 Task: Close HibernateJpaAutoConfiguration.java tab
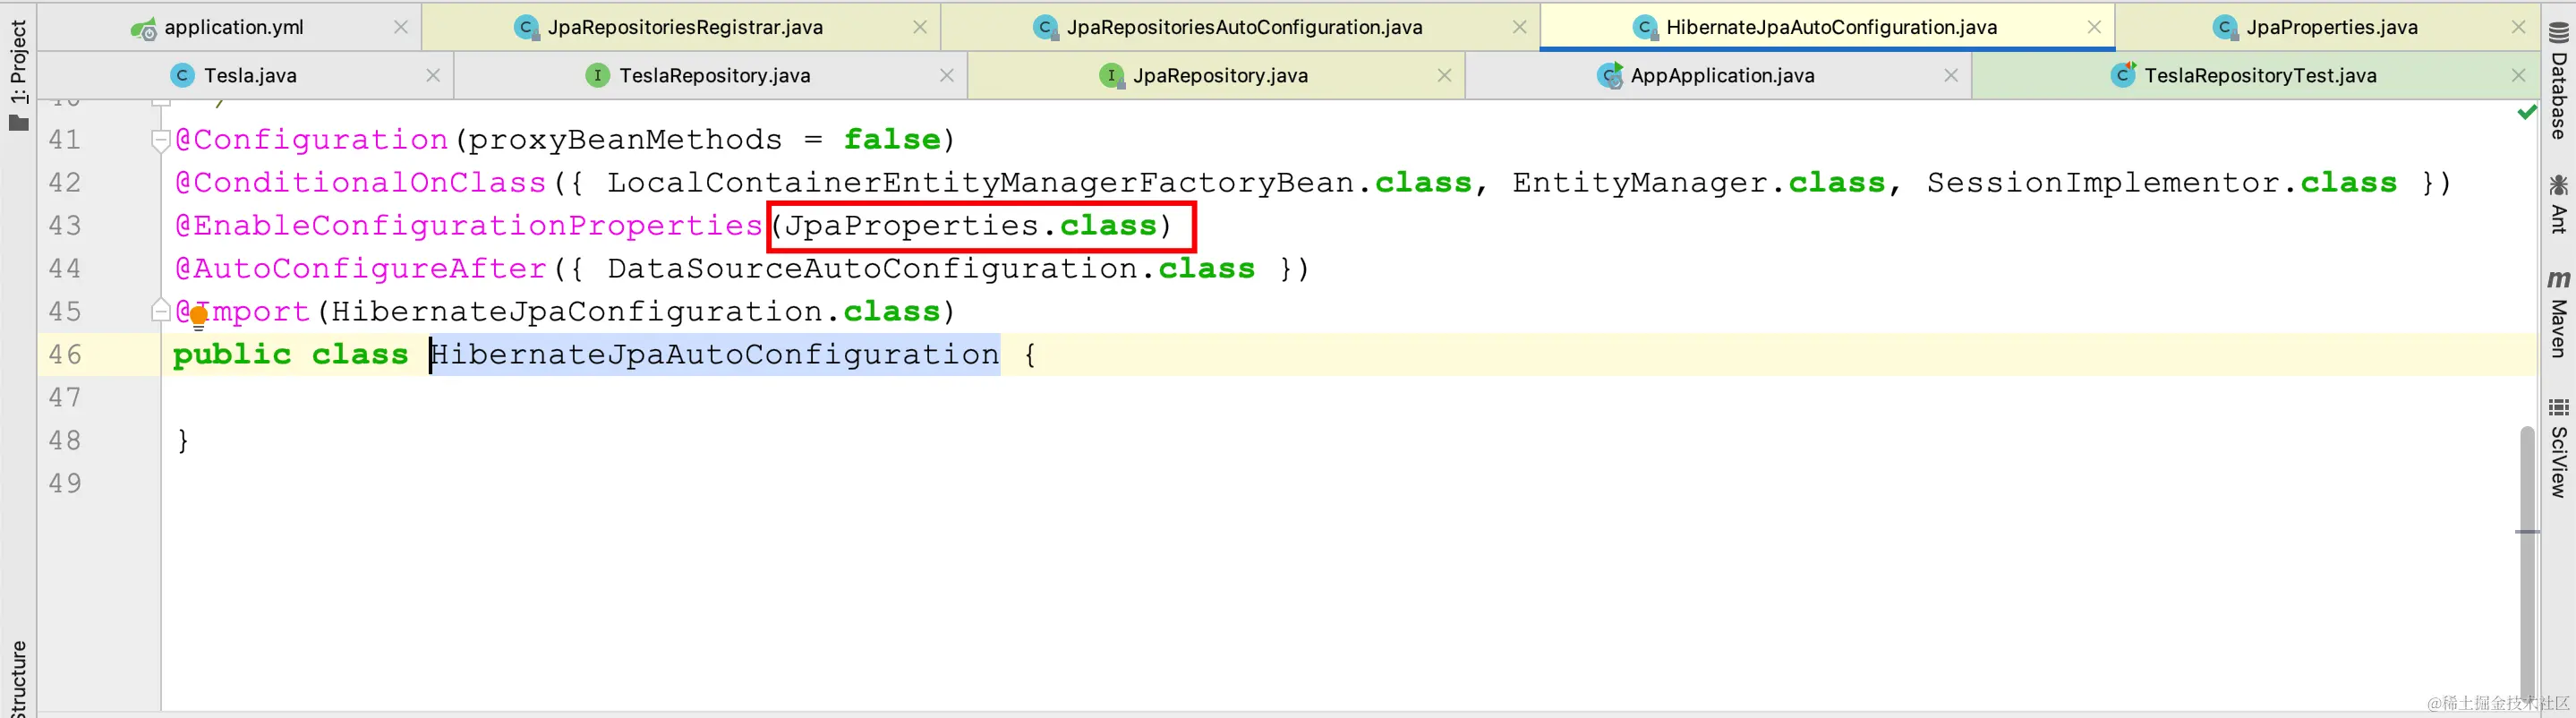[x=2094, y=27]
